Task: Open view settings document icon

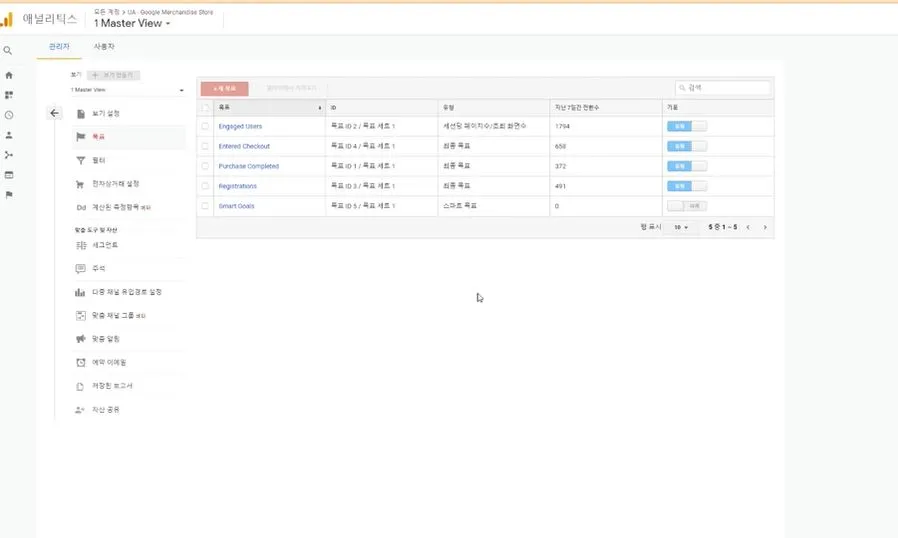Action: pyautogui.click(x=81, y=114)
